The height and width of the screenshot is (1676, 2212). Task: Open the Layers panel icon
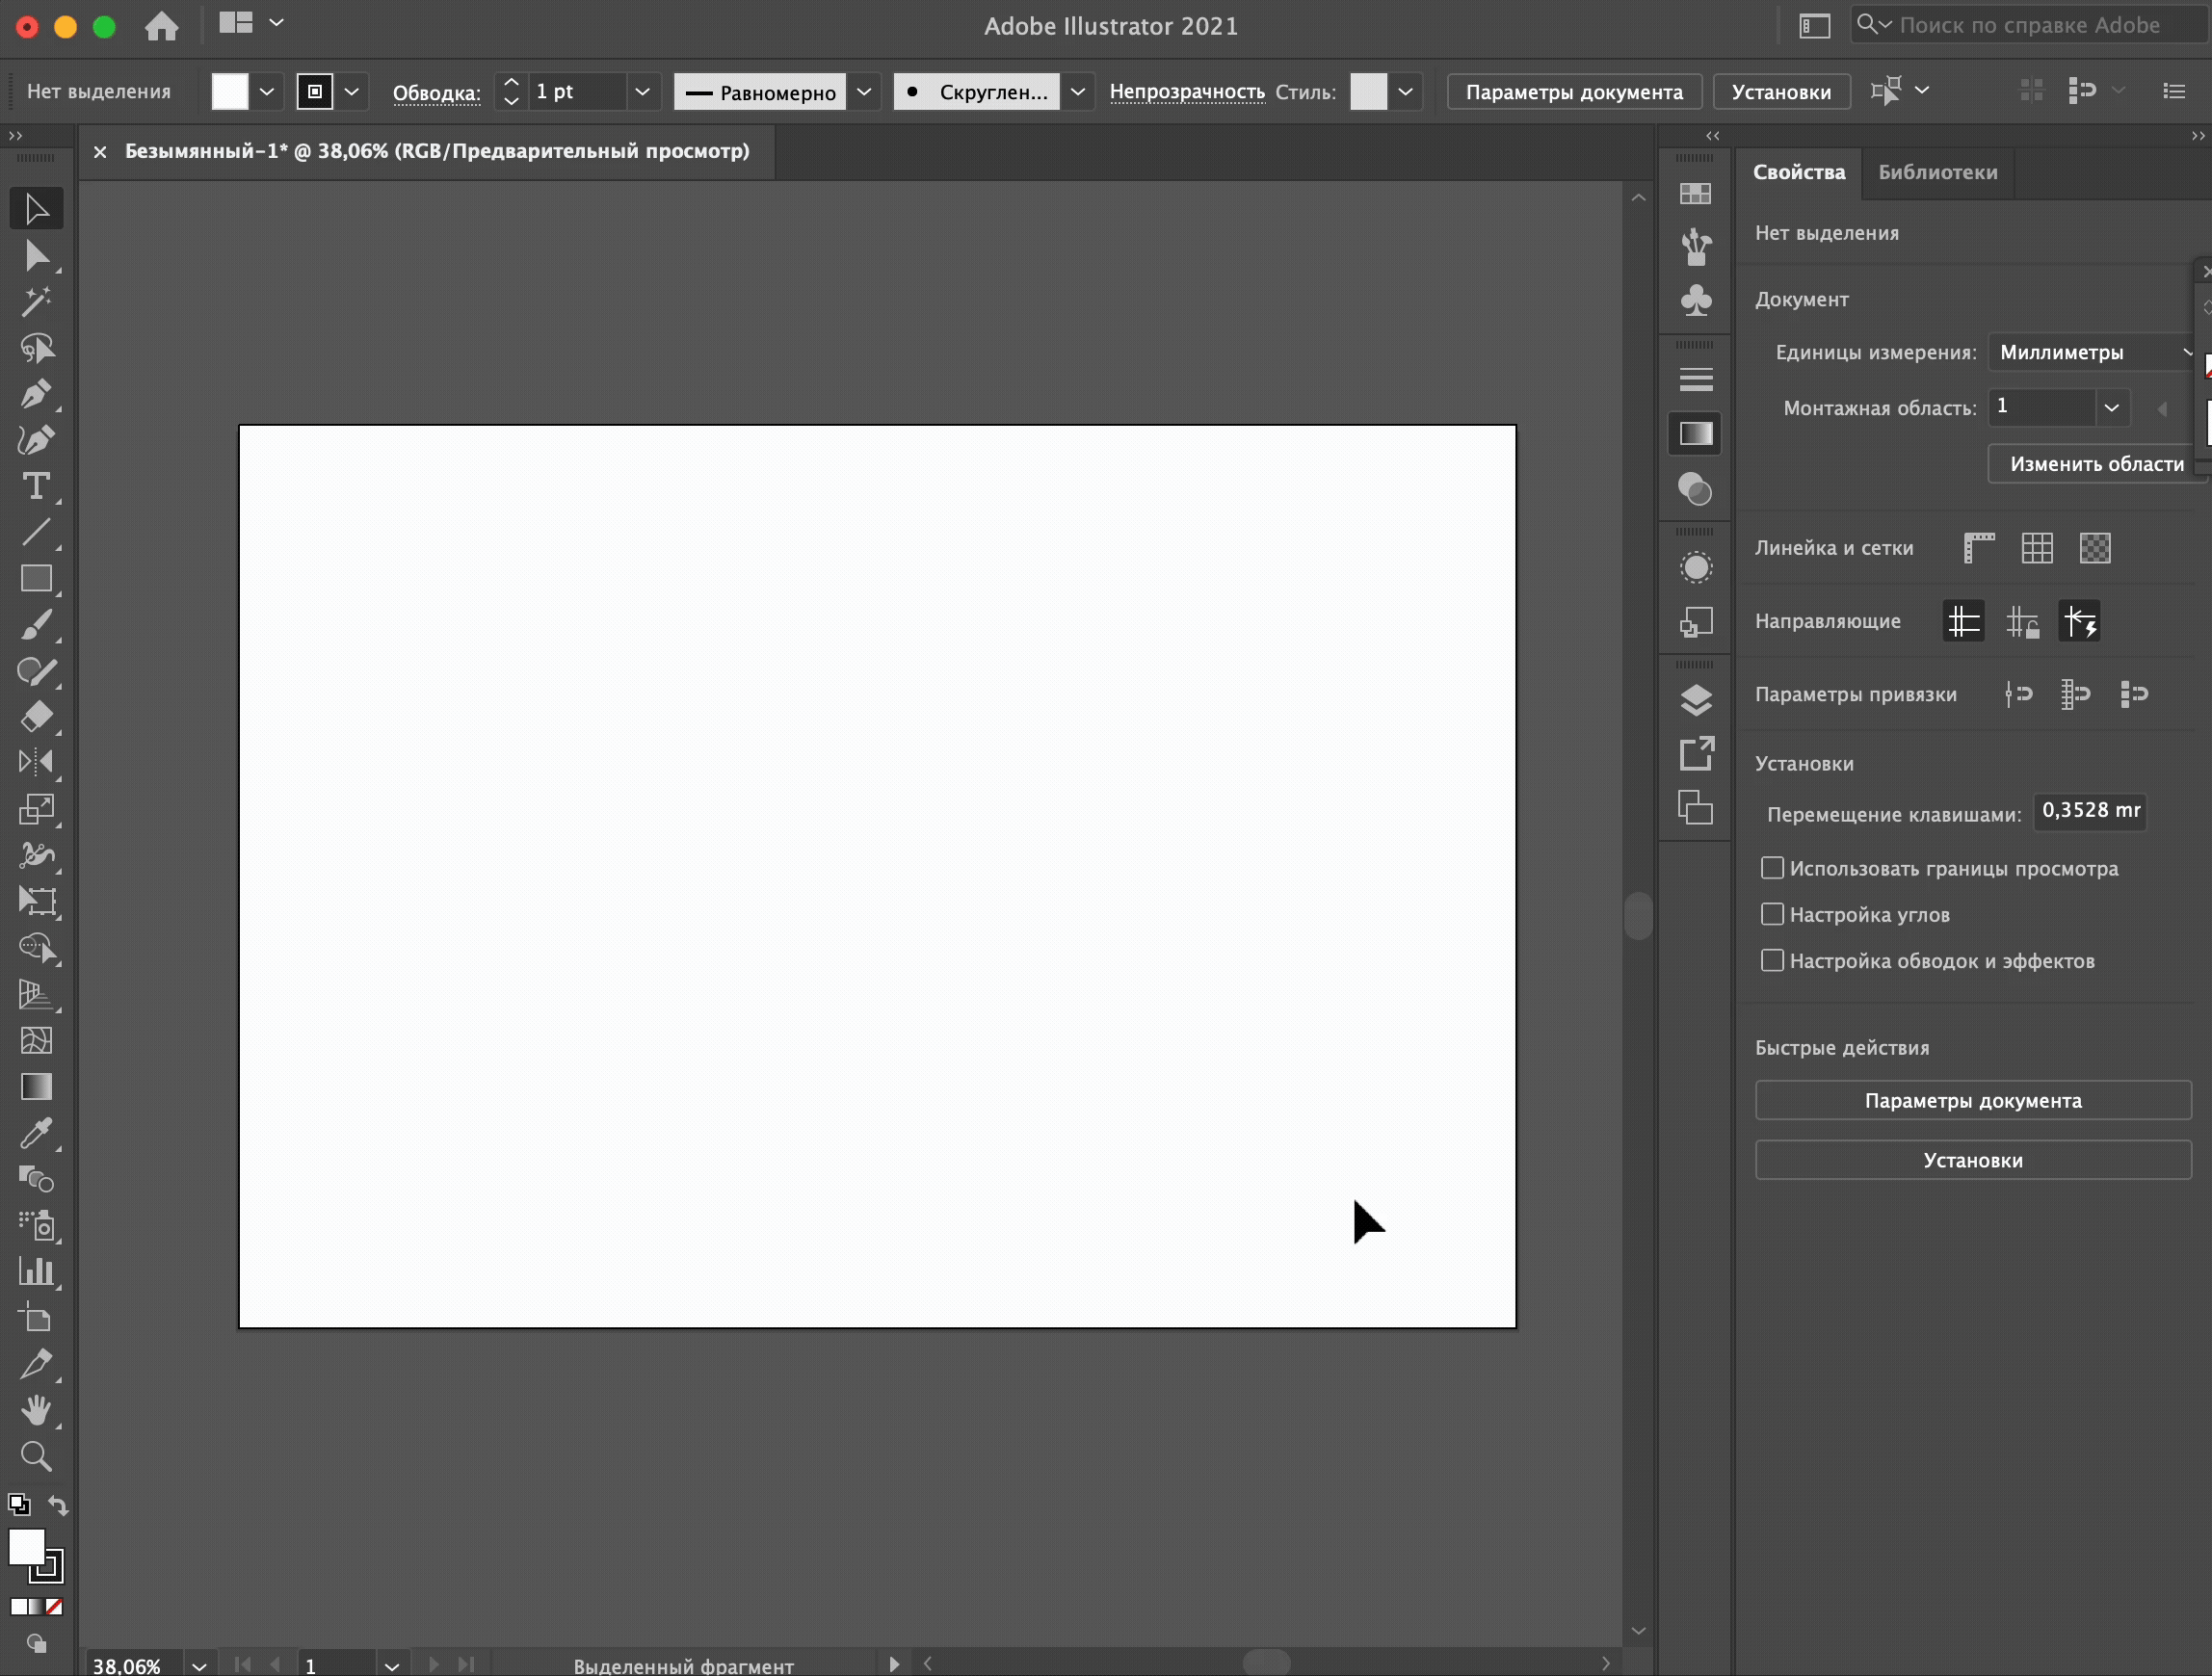tap(1695, 700)
